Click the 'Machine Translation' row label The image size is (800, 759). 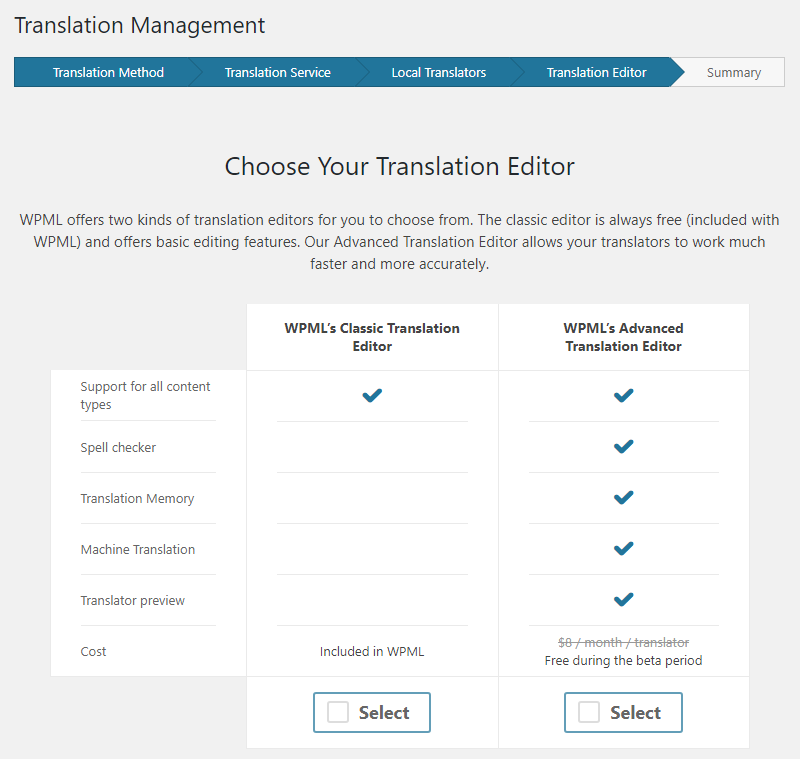click(138, 549)
